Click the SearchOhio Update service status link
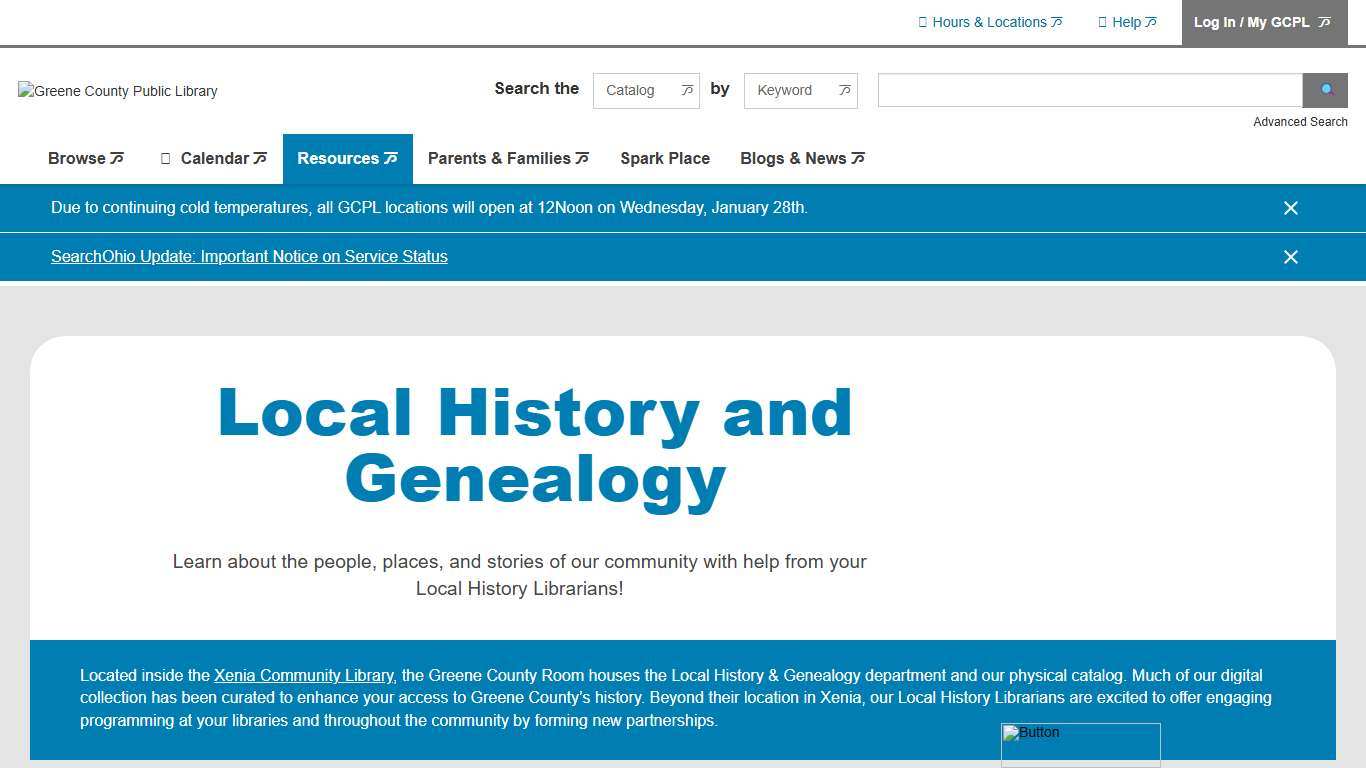The image size is (1366, 768). [x=249, y=256]
